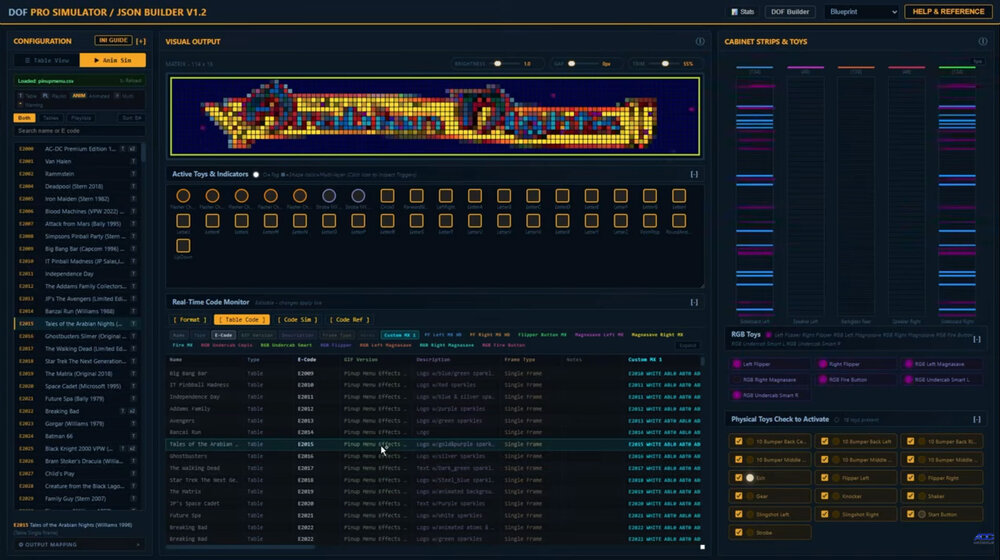Select the Tables filter button
This screenshot has height=560, width=1000.
pos(51,118)
